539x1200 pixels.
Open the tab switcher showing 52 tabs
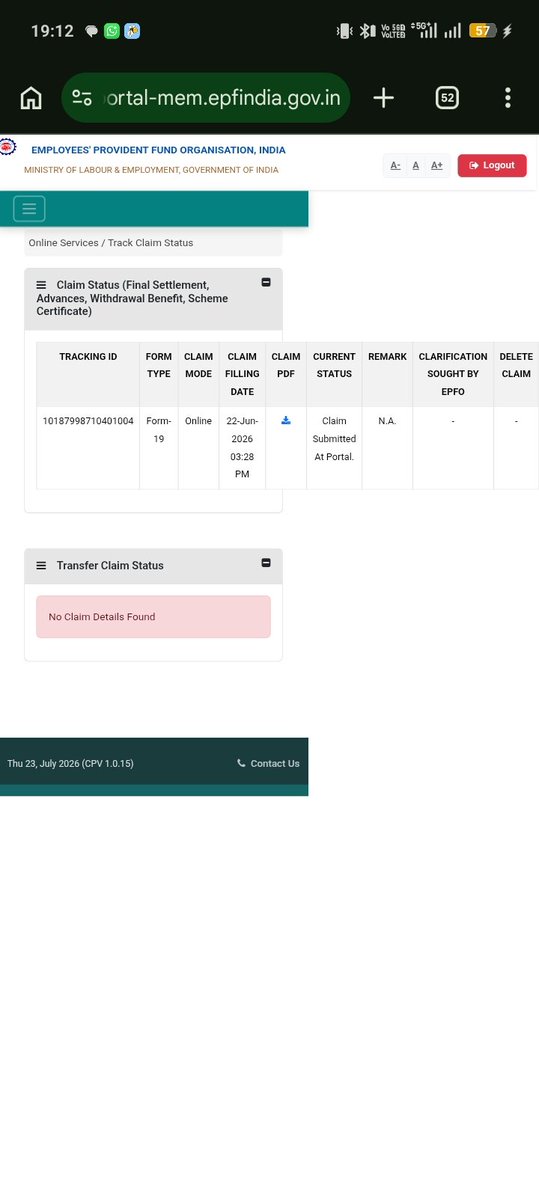[447, 98]
